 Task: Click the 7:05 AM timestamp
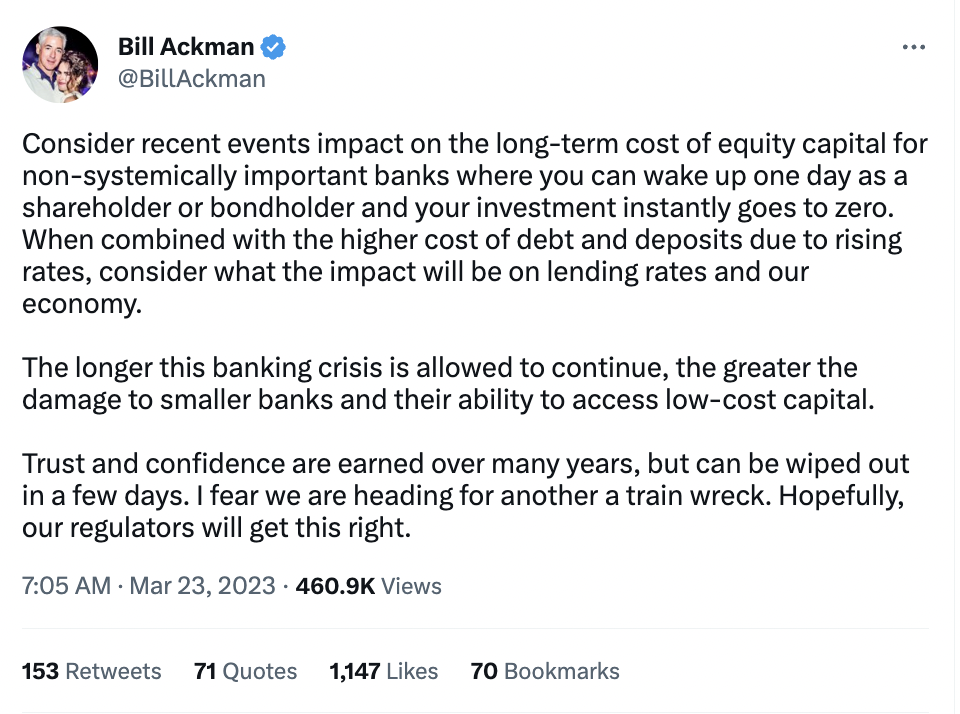click(x=66, y=585)
